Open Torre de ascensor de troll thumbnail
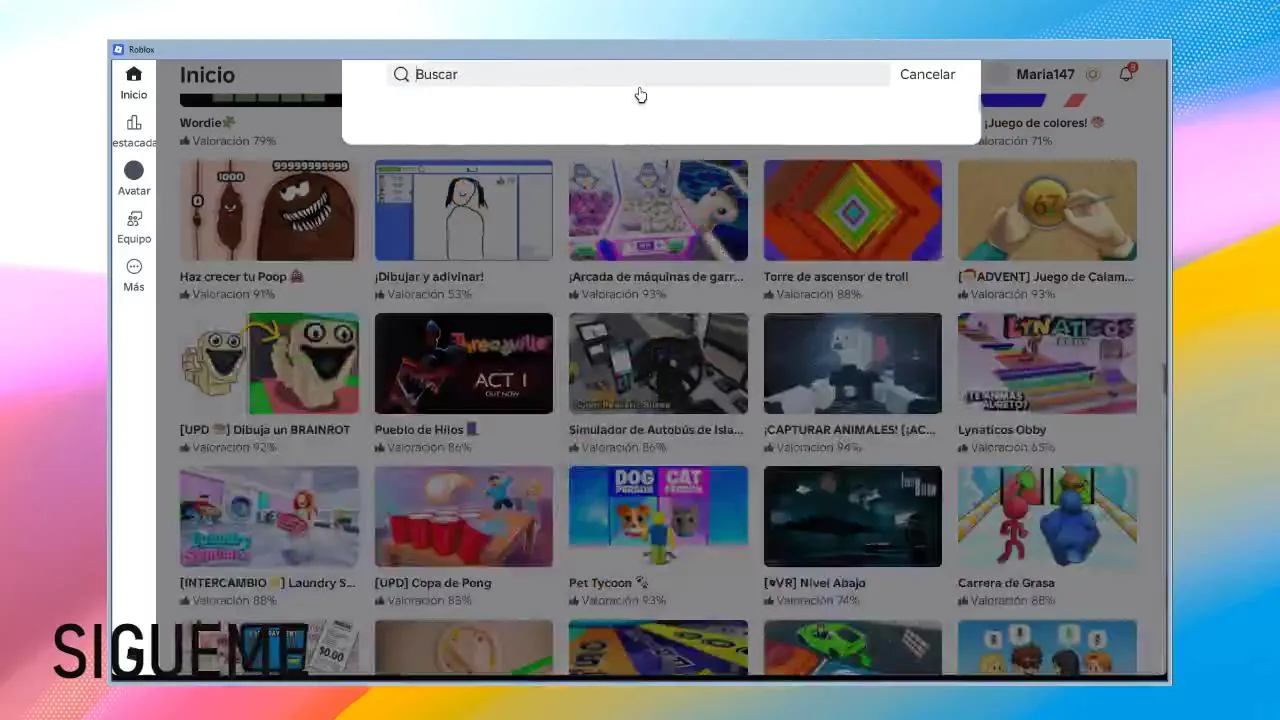1280x720 pixels. click(x=853, y=210)
